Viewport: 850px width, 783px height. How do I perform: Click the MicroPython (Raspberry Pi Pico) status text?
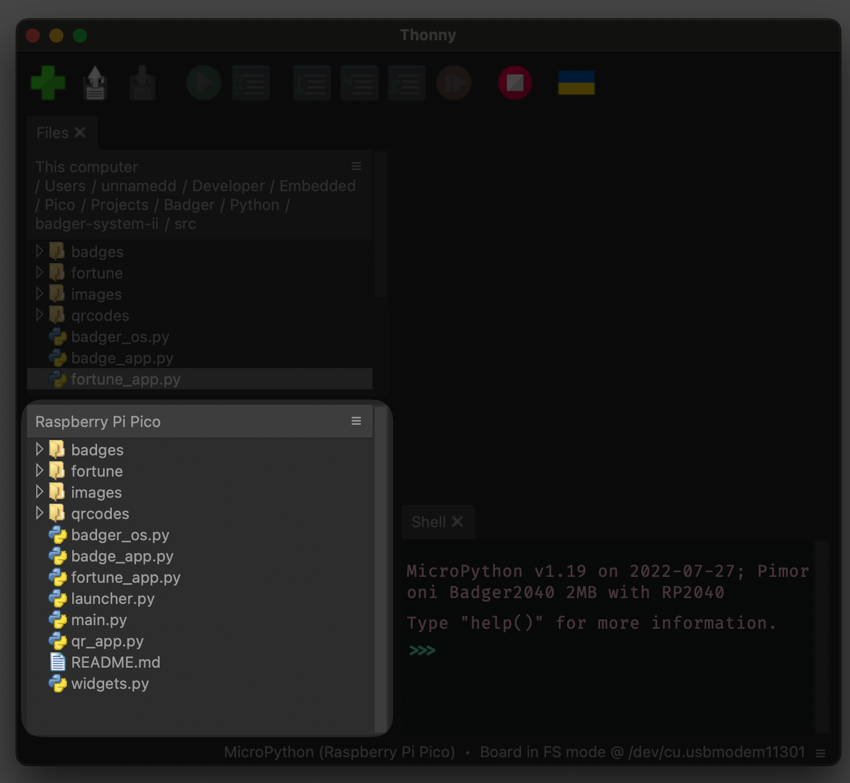pyautogui.click(x=339, y=752)
